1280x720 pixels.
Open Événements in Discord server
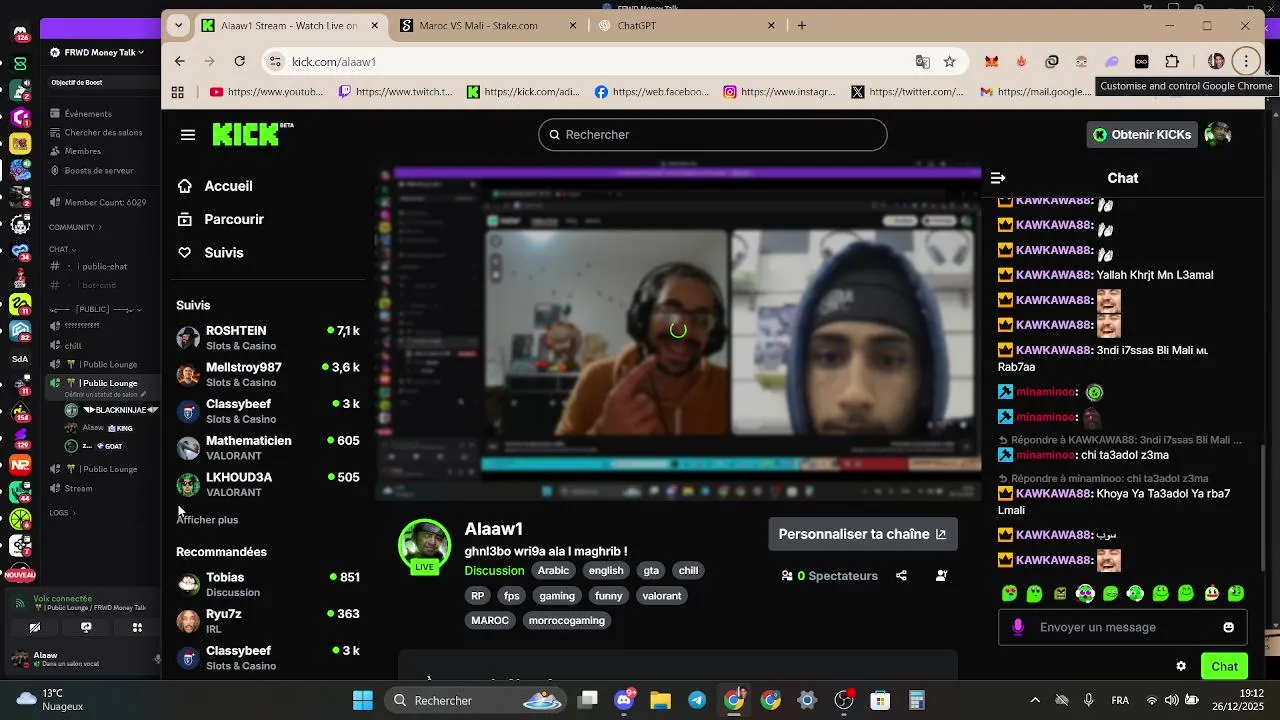[x=88, y=114]
